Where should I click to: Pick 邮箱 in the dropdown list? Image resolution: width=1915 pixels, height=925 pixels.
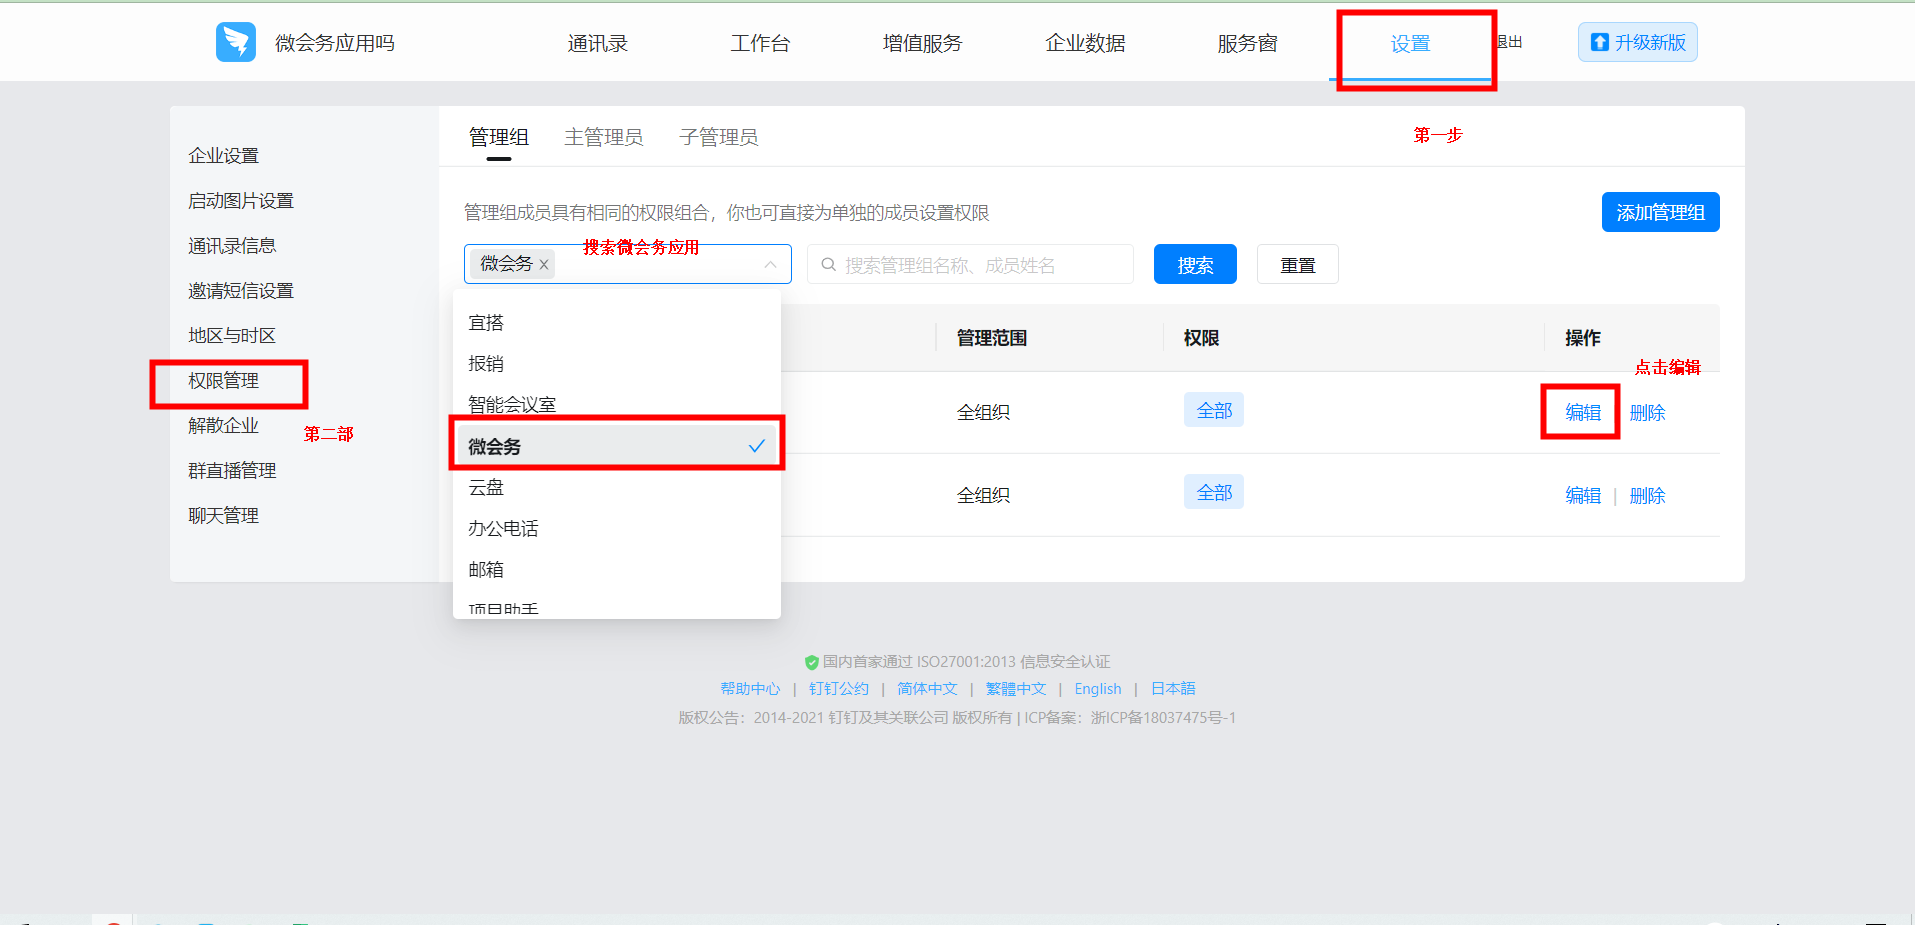click(617, 569)
